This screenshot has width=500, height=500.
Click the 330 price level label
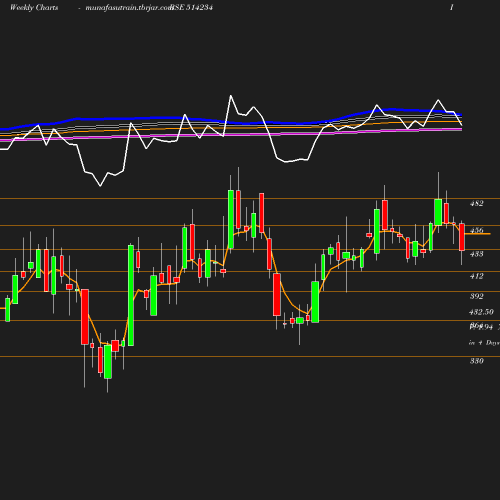[x=477, y=361]
